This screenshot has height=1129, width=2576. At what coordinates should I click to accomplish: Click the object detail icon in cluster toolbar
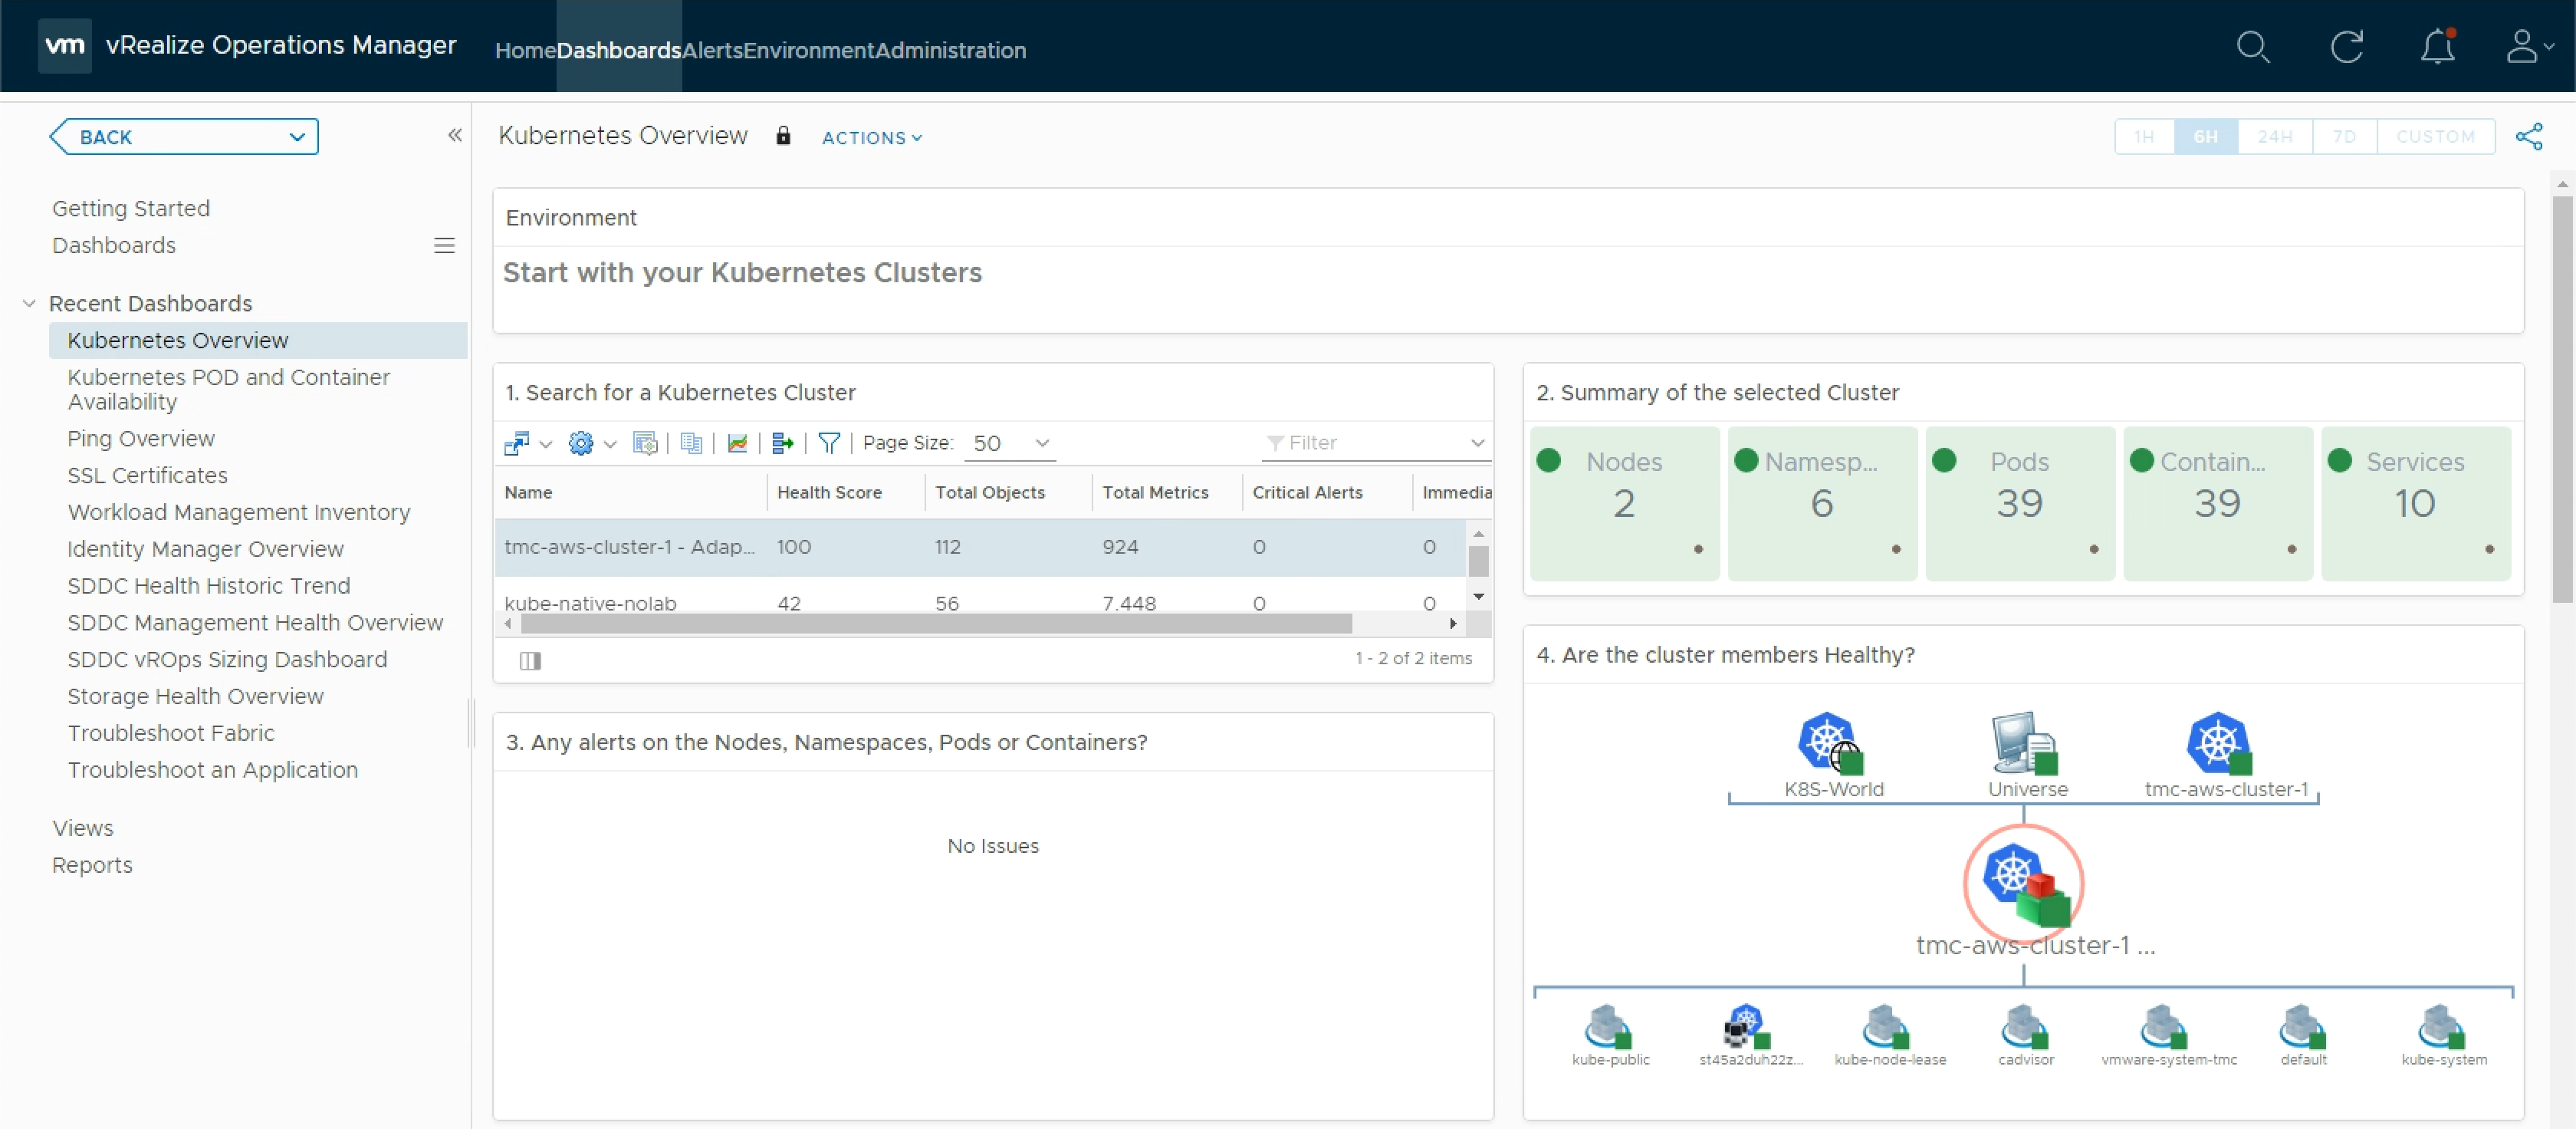[x=645, y=443]
